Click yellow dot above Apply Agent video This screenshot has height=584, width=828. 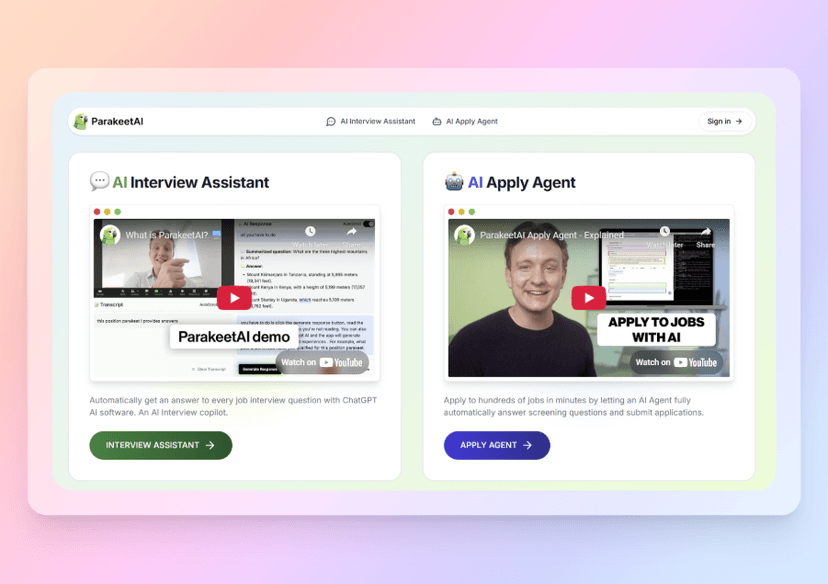click(462, 212)
